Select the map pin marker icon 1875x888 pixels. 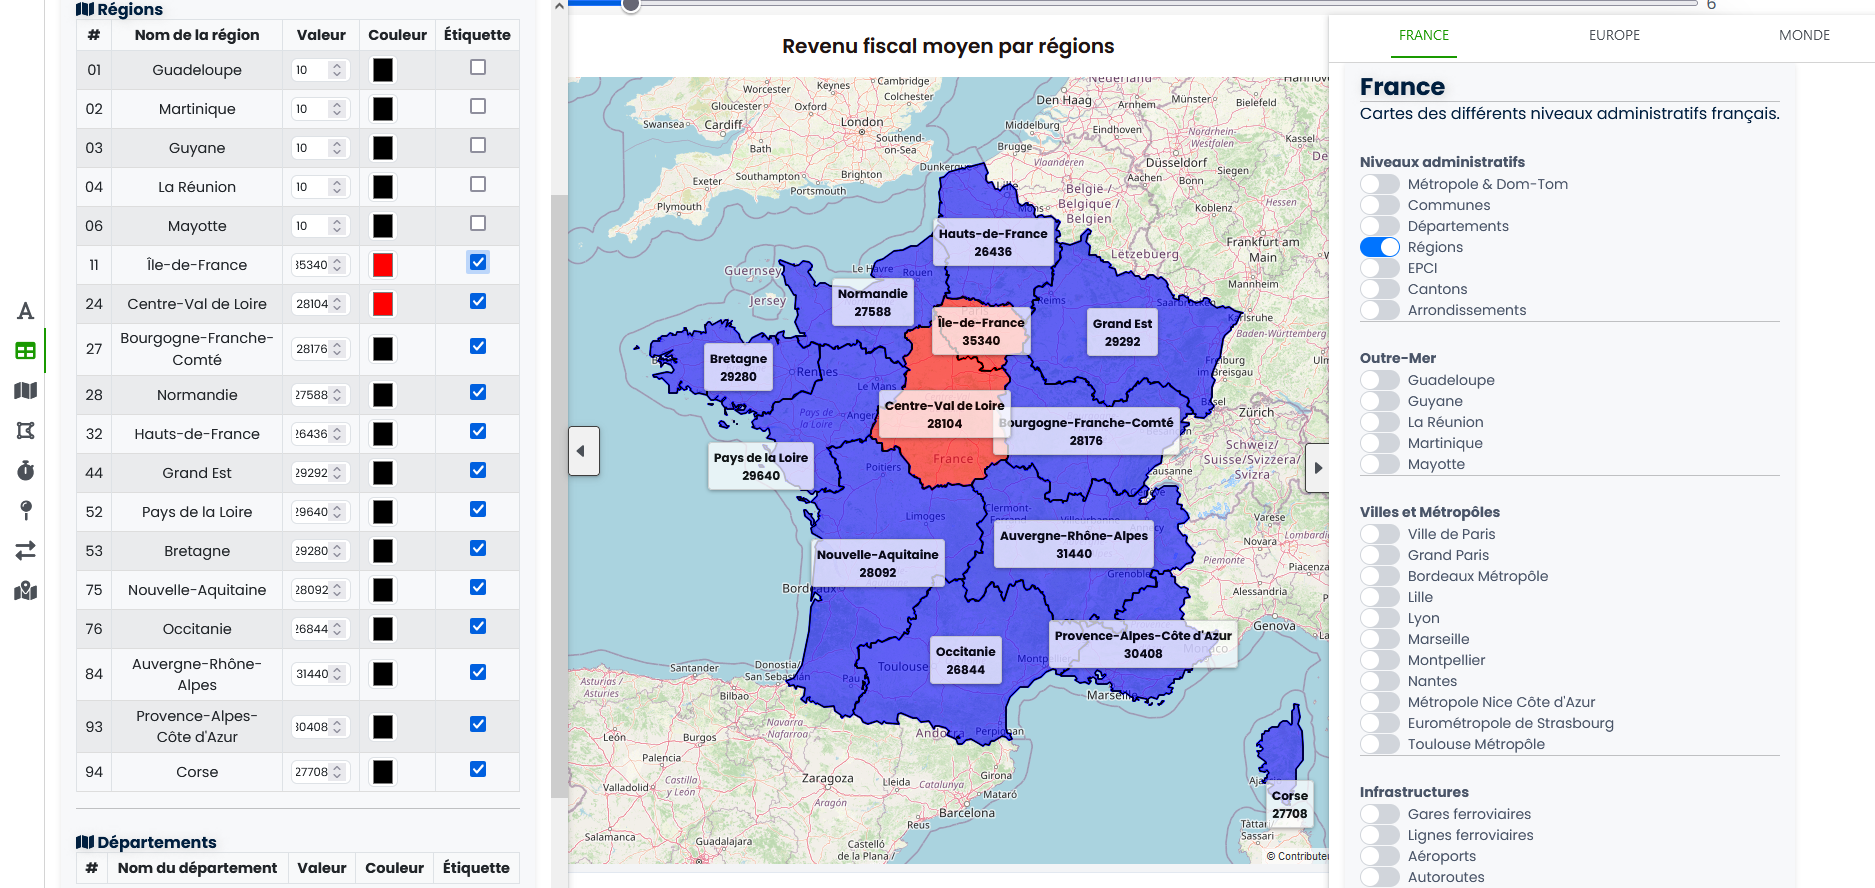tap(26, 510)
